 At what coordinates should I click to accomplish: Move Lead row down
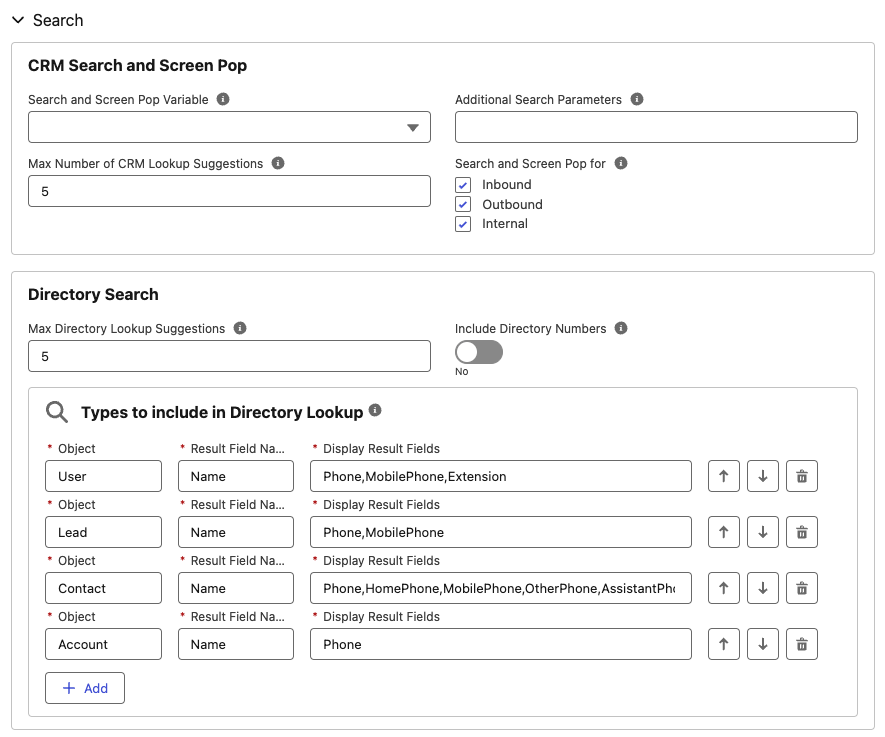click(x=763, y=532)
